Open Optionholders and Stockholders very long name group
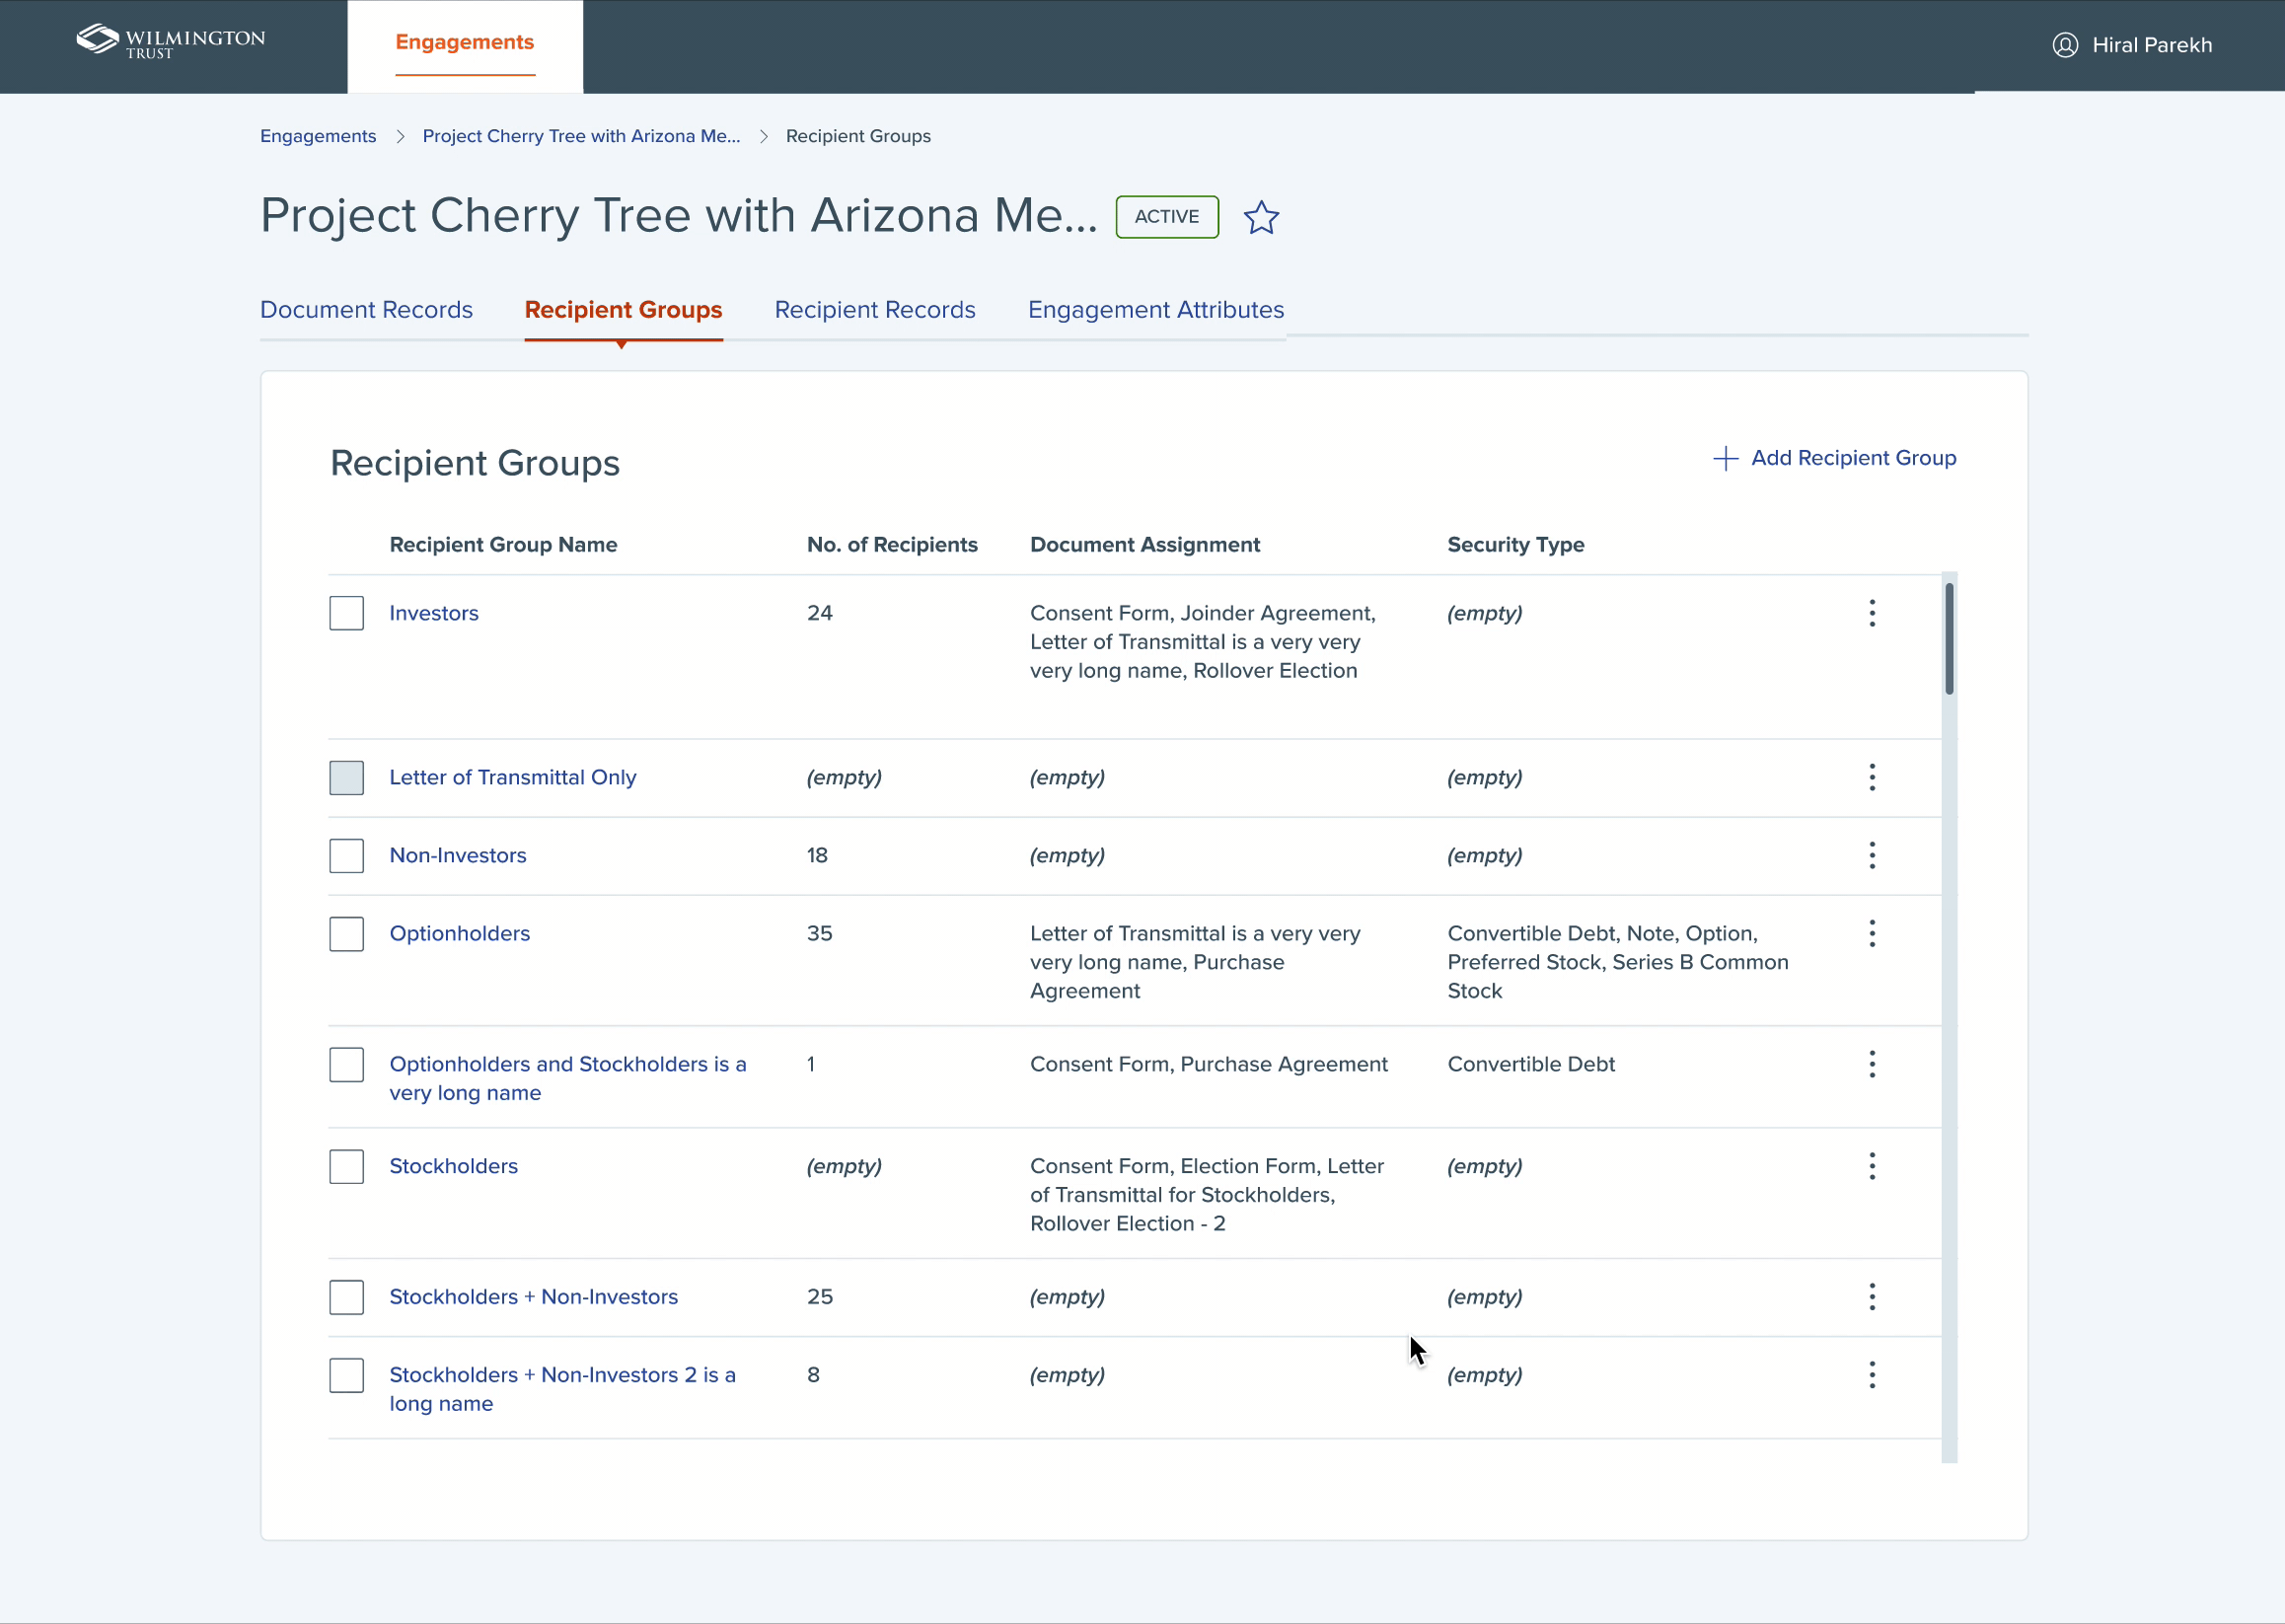This screenshot has width=2285, height=1624. click(x=568, y=1078)
